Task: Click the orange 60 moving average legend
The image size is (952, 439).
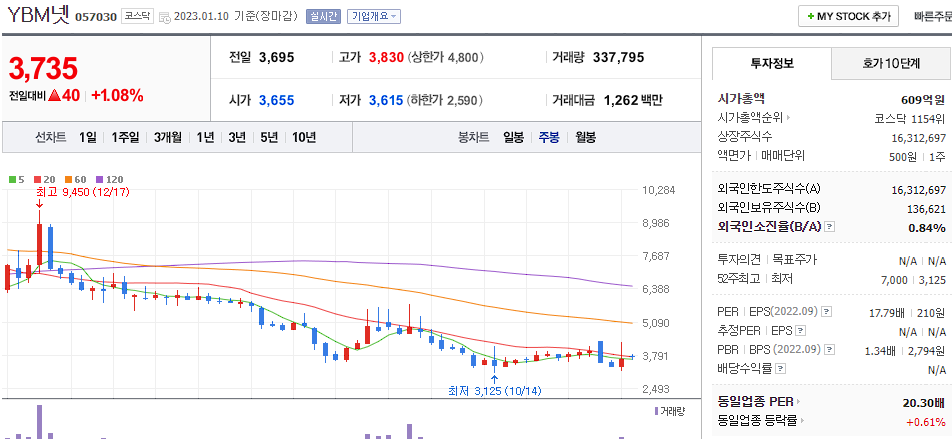Action: (x=76, y=179)
